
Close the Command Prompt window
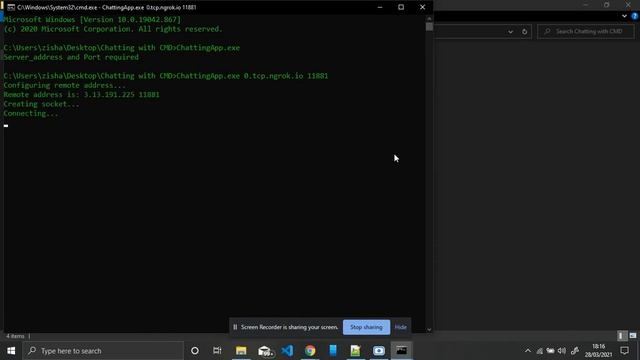click(422, 7)
